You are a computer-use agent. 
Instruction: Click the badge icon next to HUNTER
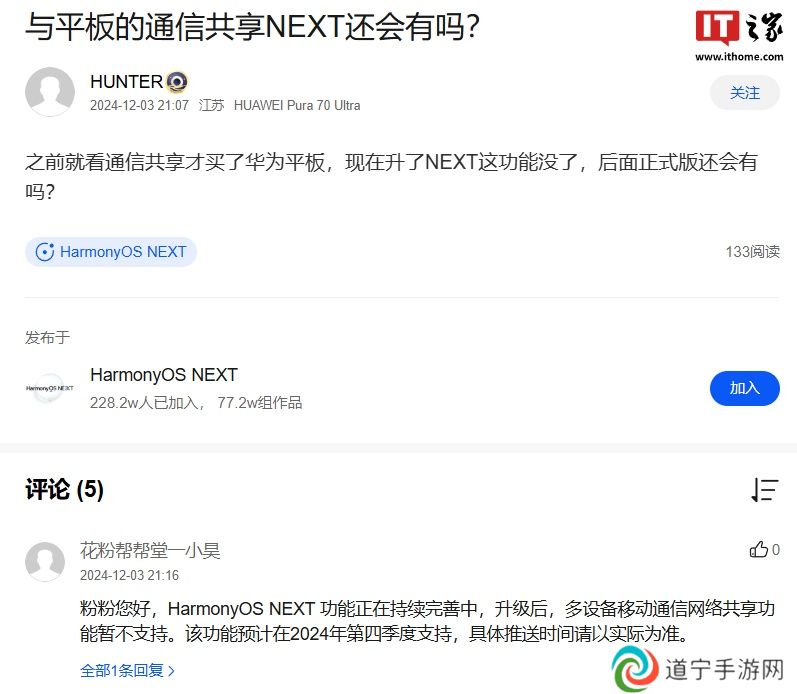coord(177,82)
